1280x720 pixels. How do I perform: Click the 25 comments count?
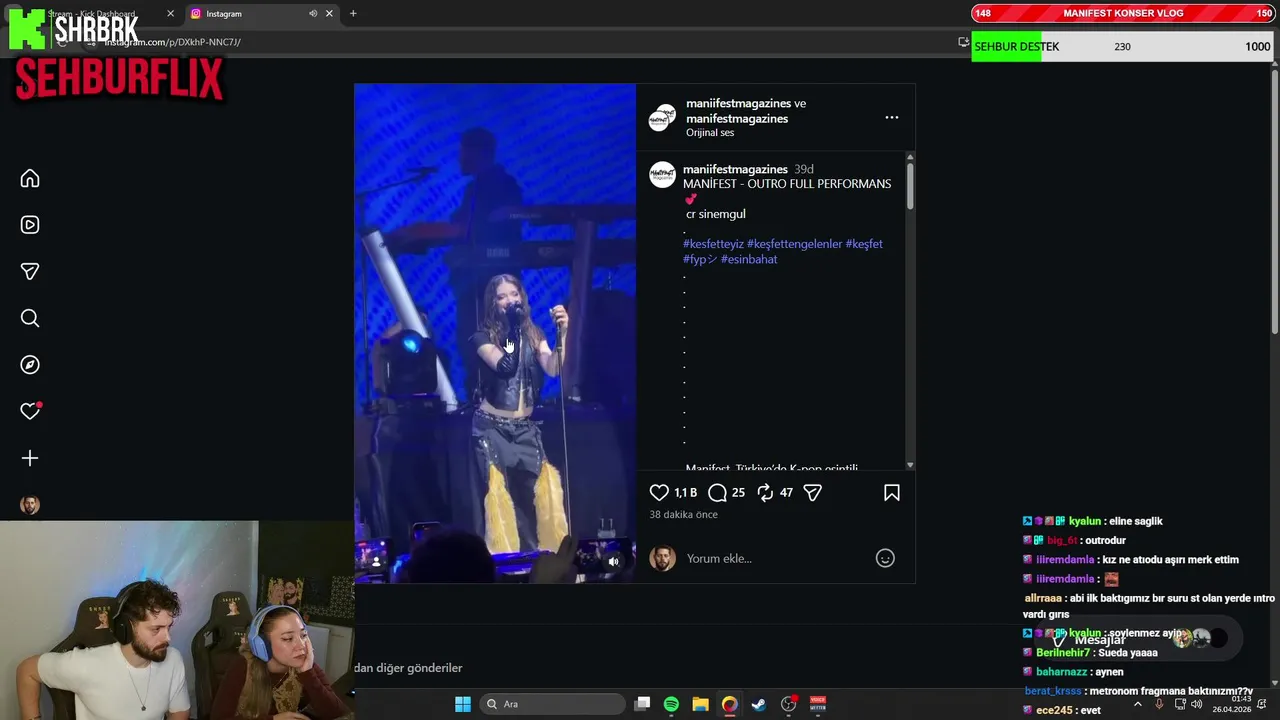pos(738,493)
